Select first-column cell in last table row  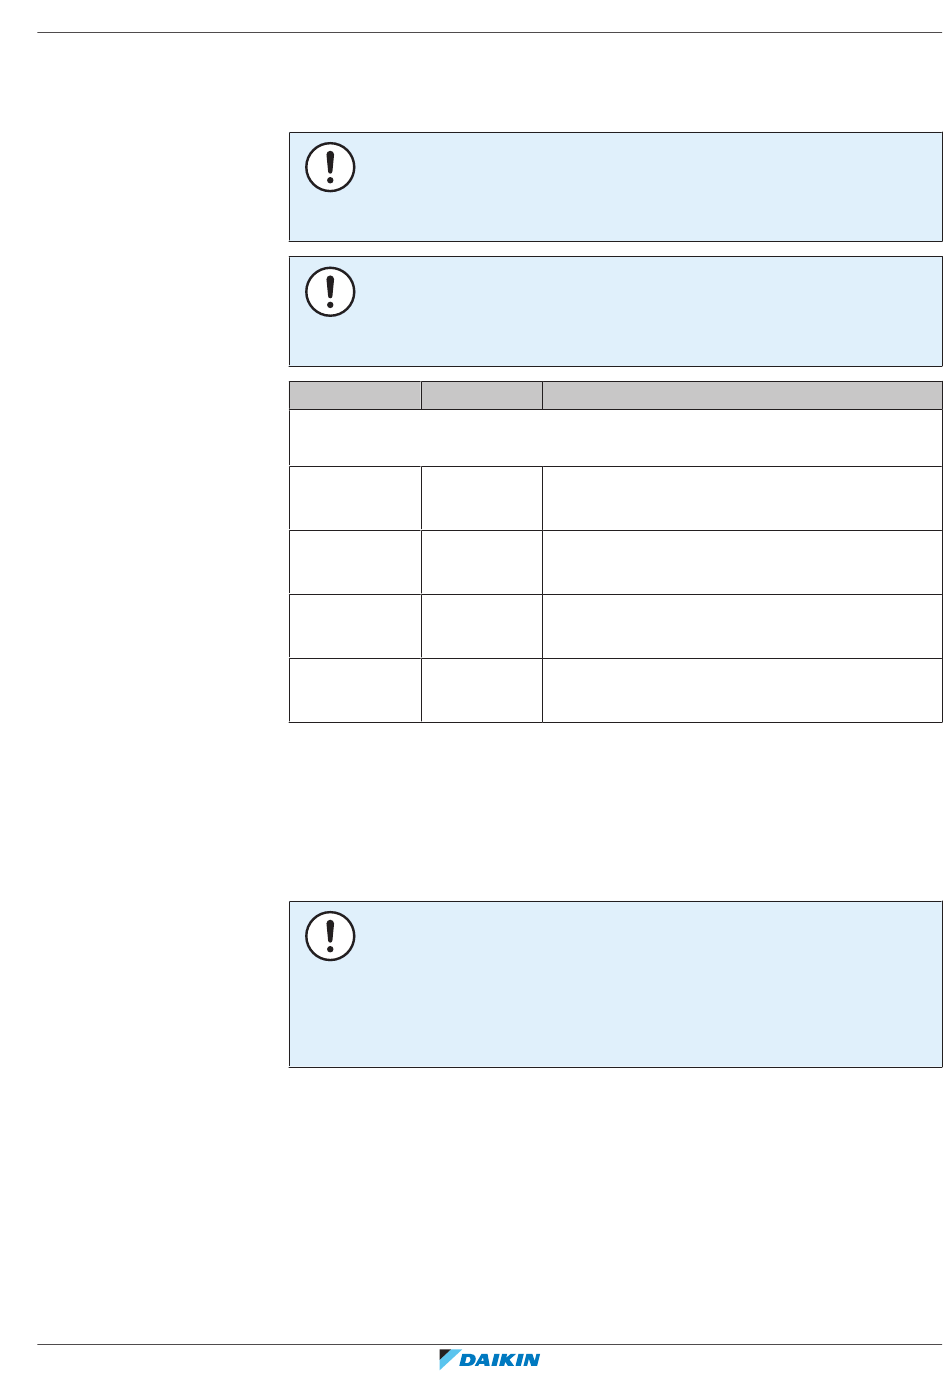click(x=355, y=690)
